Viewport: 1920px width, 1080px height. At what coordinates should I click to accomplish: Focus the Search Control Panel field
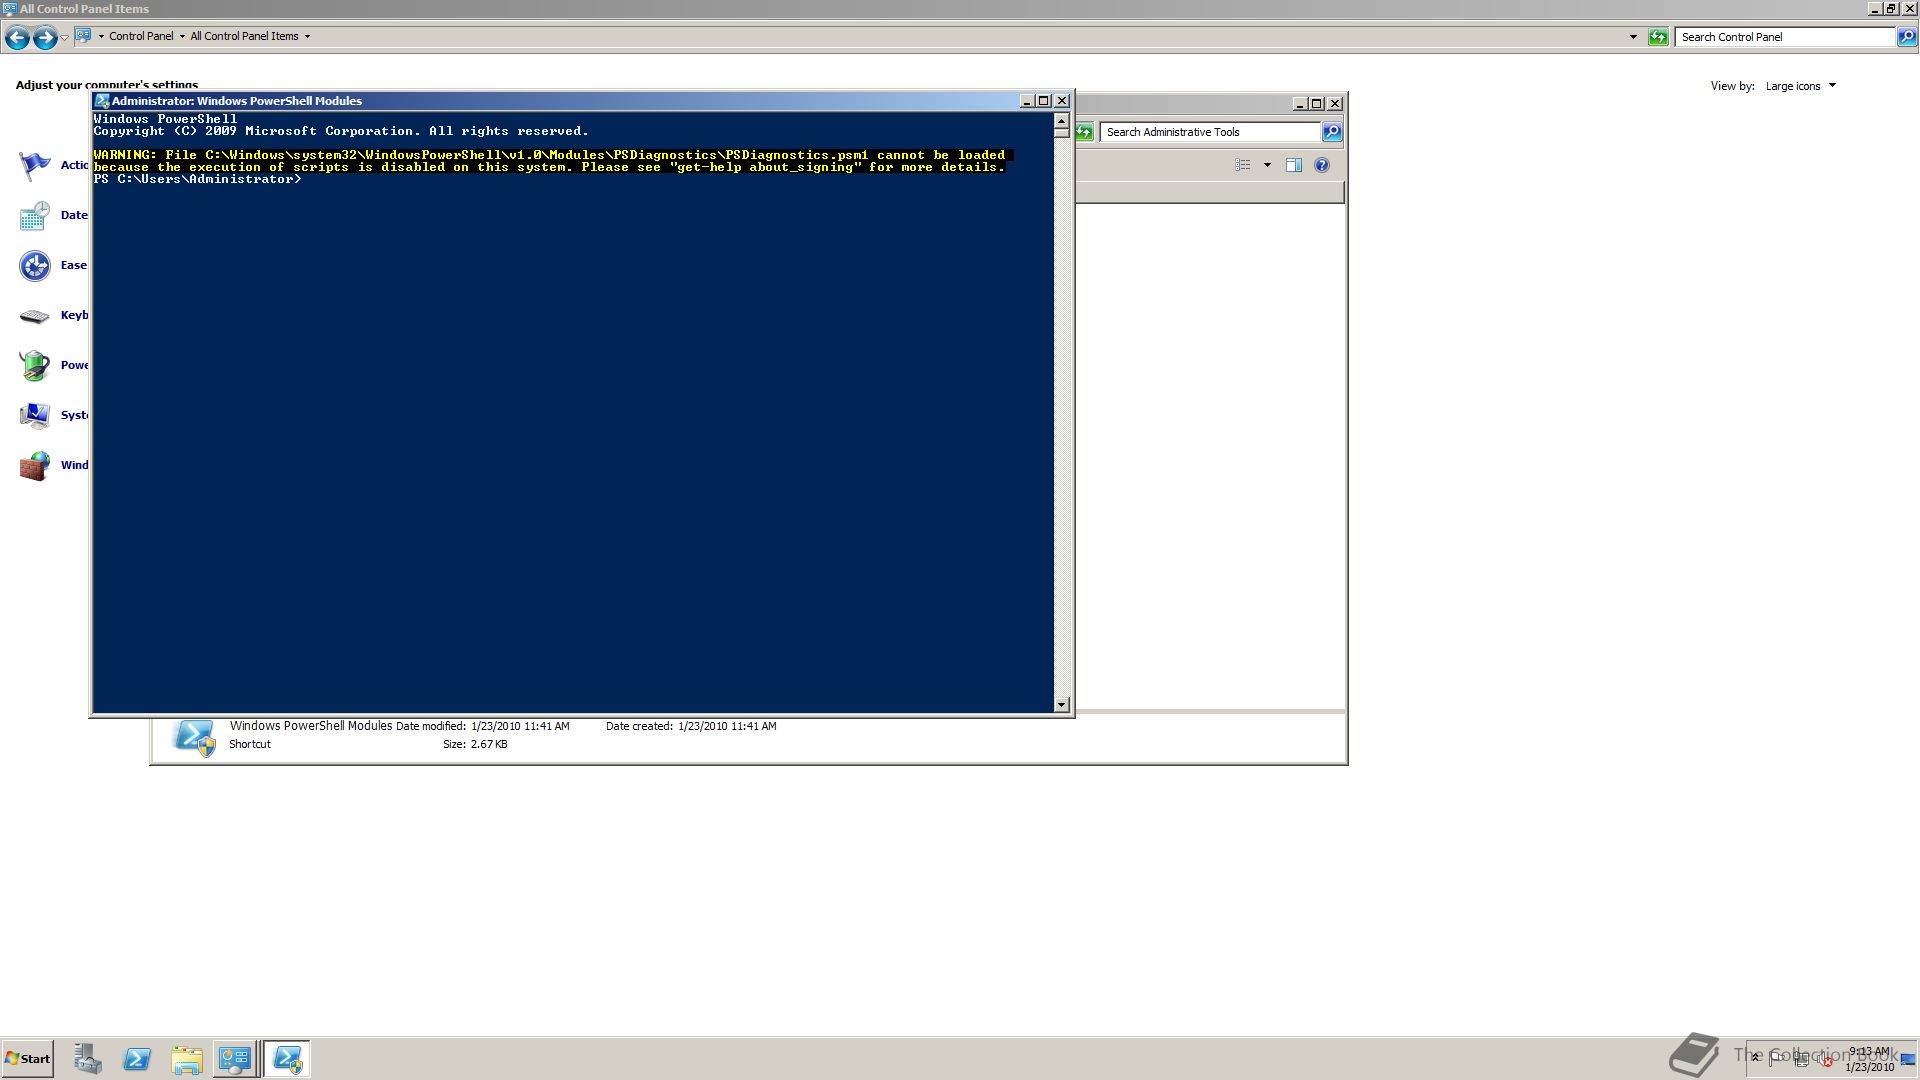point(1786,37)
